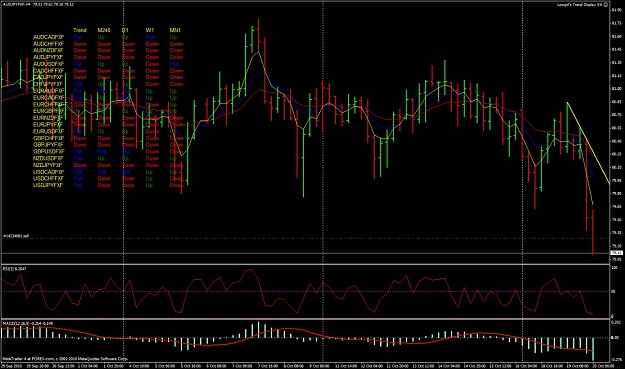The height and width of the screenshot is (369, 625).
Task: Click AUDUSDFXF's Flat value in MN1 column
Action: point(174,64)
